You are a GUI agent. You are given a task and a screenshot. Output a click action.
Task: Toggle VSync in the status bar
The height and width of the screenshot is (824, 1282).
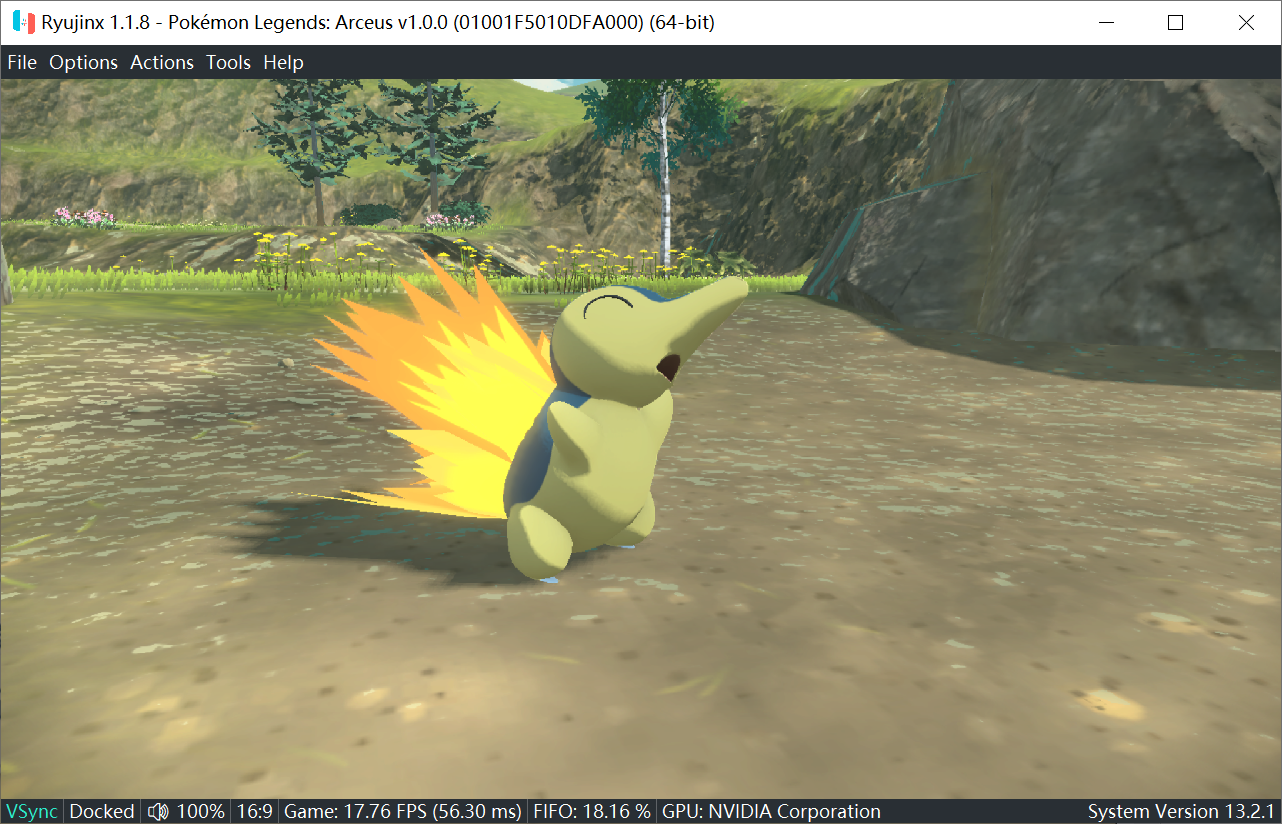pyautogui.click(x=32, y=811)
